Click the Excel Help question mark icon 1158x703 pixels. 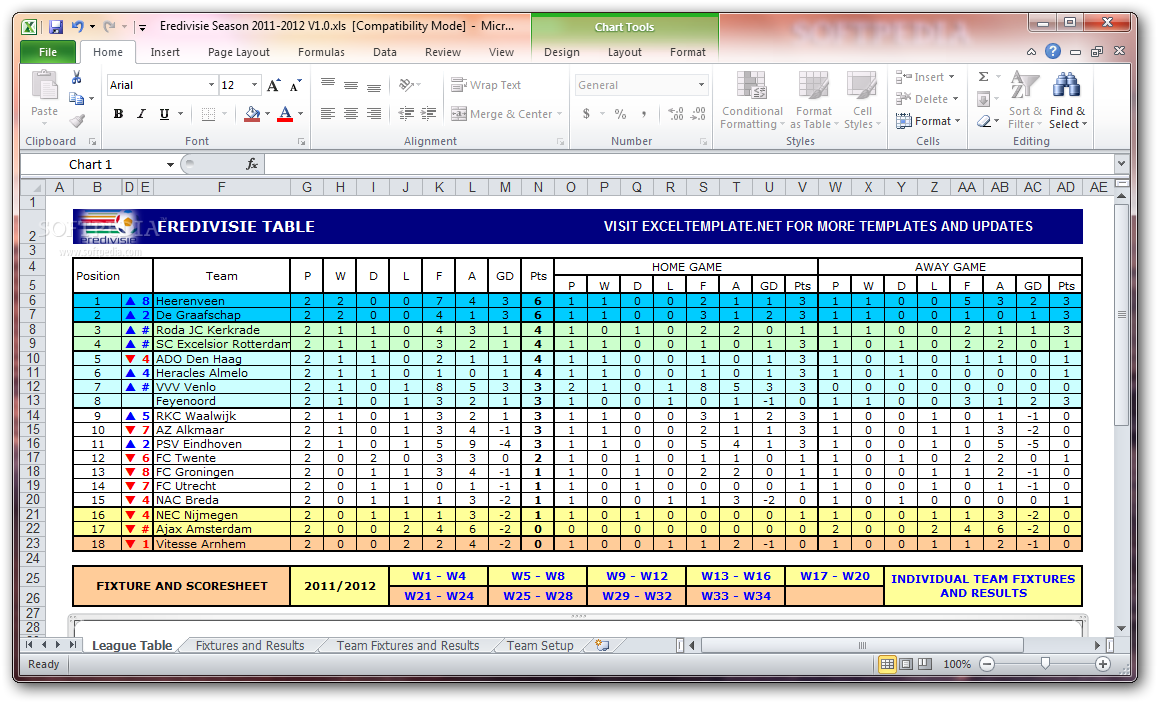click(1053, 51)
